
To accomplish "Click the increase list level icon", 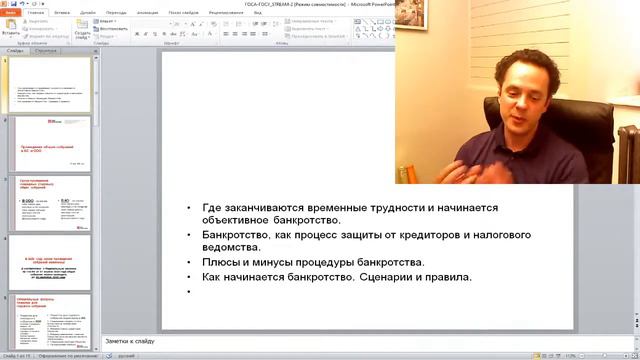I will coord(264,24).
